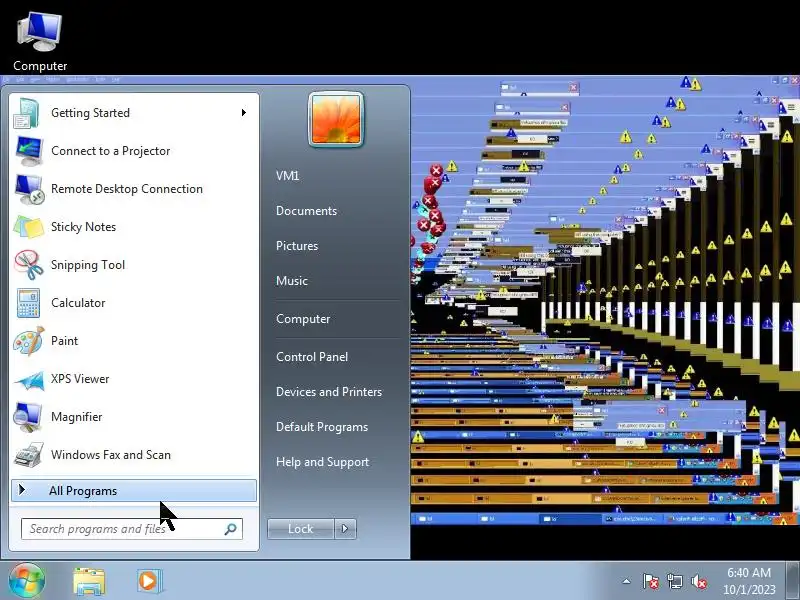Click the search magnifying glass icon
This screenshot has height=600, width=800.
pos(231,529)
